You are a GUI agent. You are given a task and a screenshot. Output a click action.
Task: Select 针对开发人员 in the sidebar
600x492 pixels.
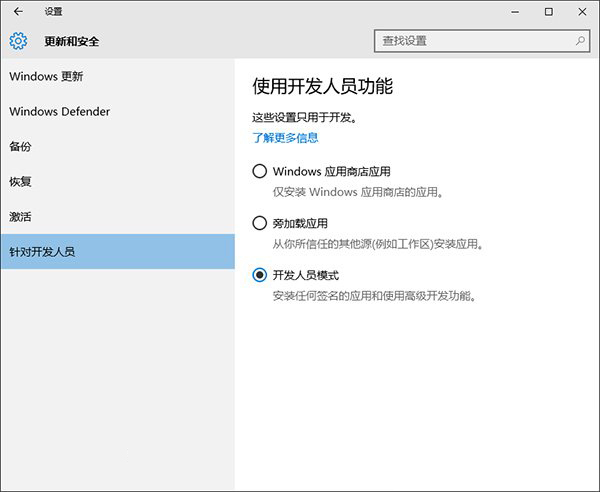coord(42,251)
